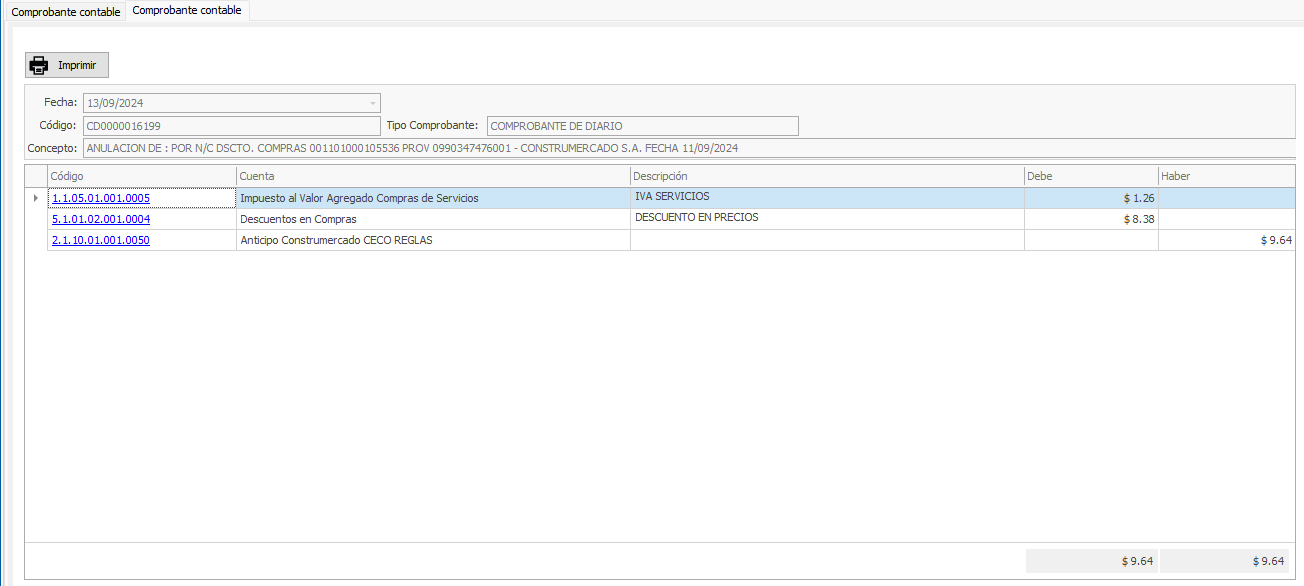Open account link 2.1.10.01.001.0050
The height and width of the screenshot is (586, 1304).
[x=100, y=240]
